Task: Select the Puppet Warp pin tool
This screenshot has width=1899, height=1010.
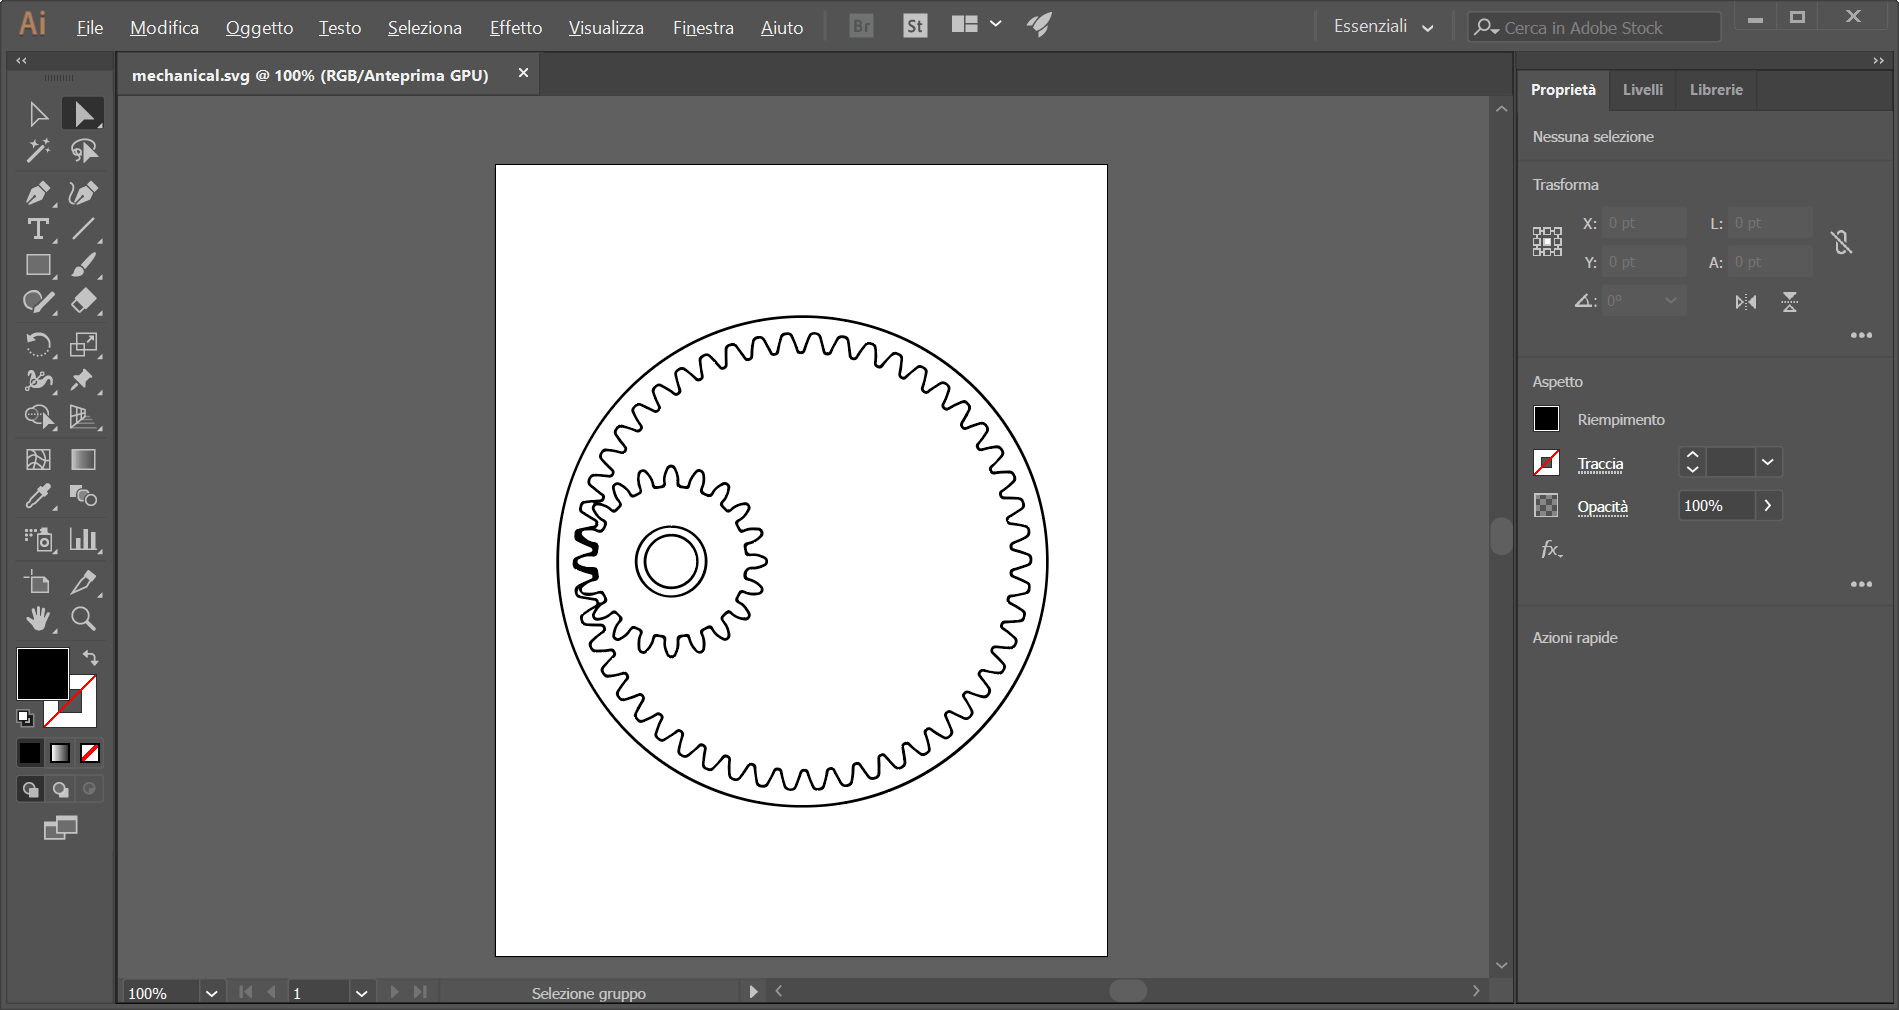Action: [84, 381]
